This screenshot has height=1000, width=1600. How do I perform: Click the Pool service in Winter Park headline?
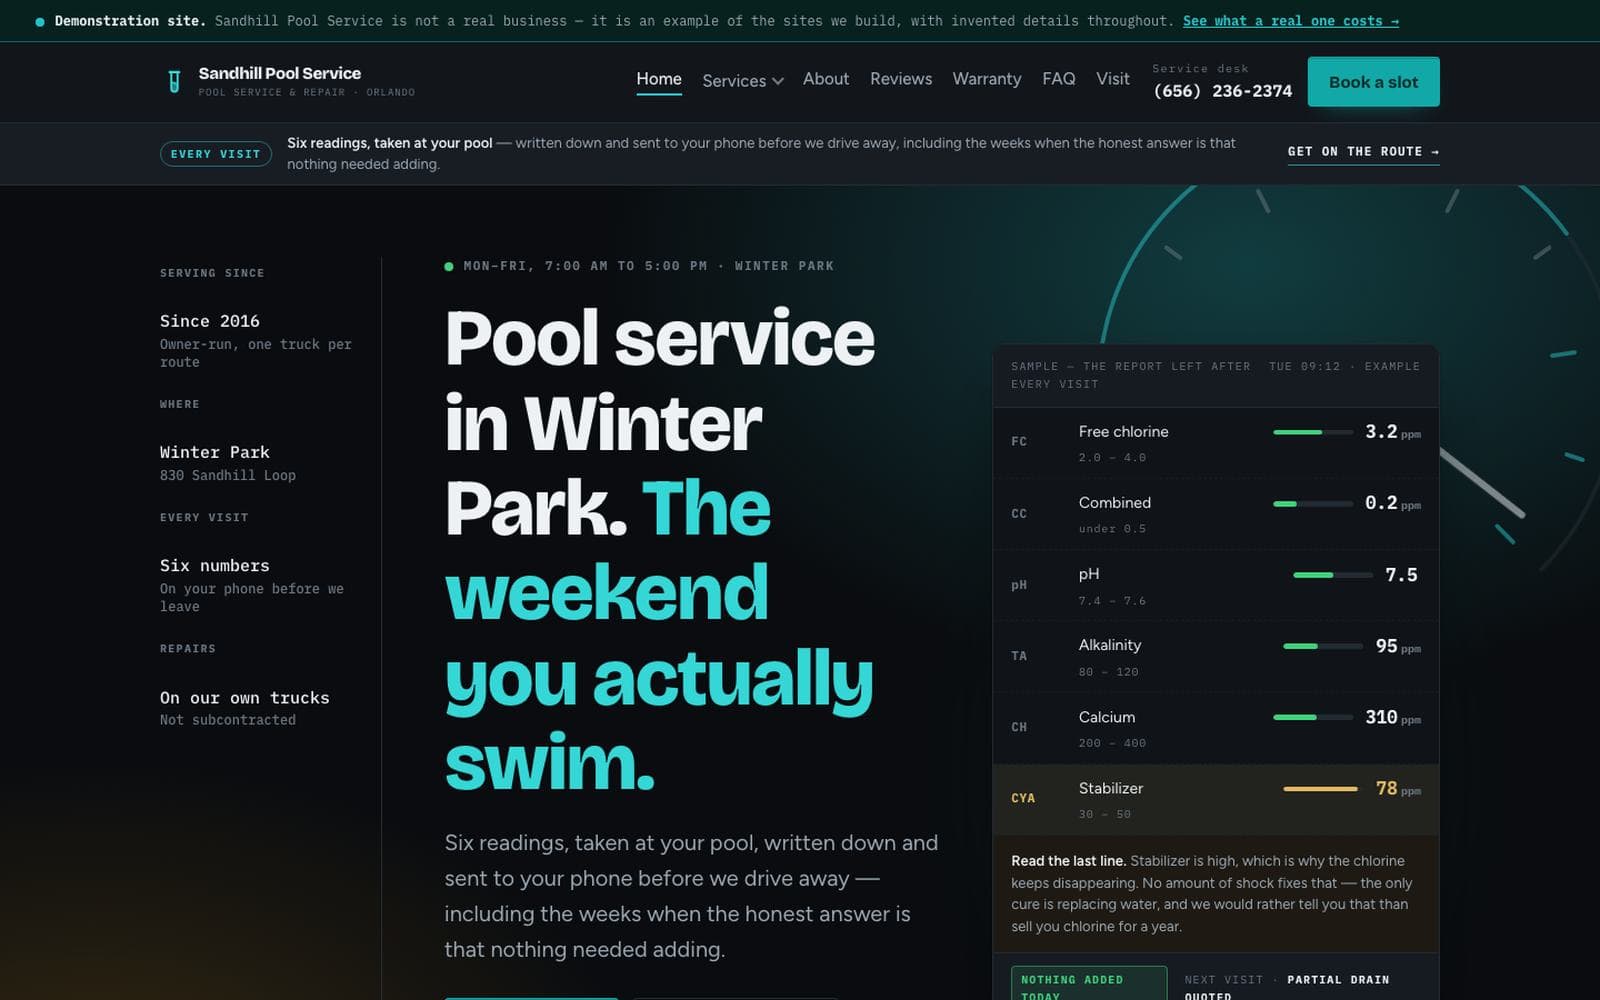pyautogui.click(x=660, y=549)
